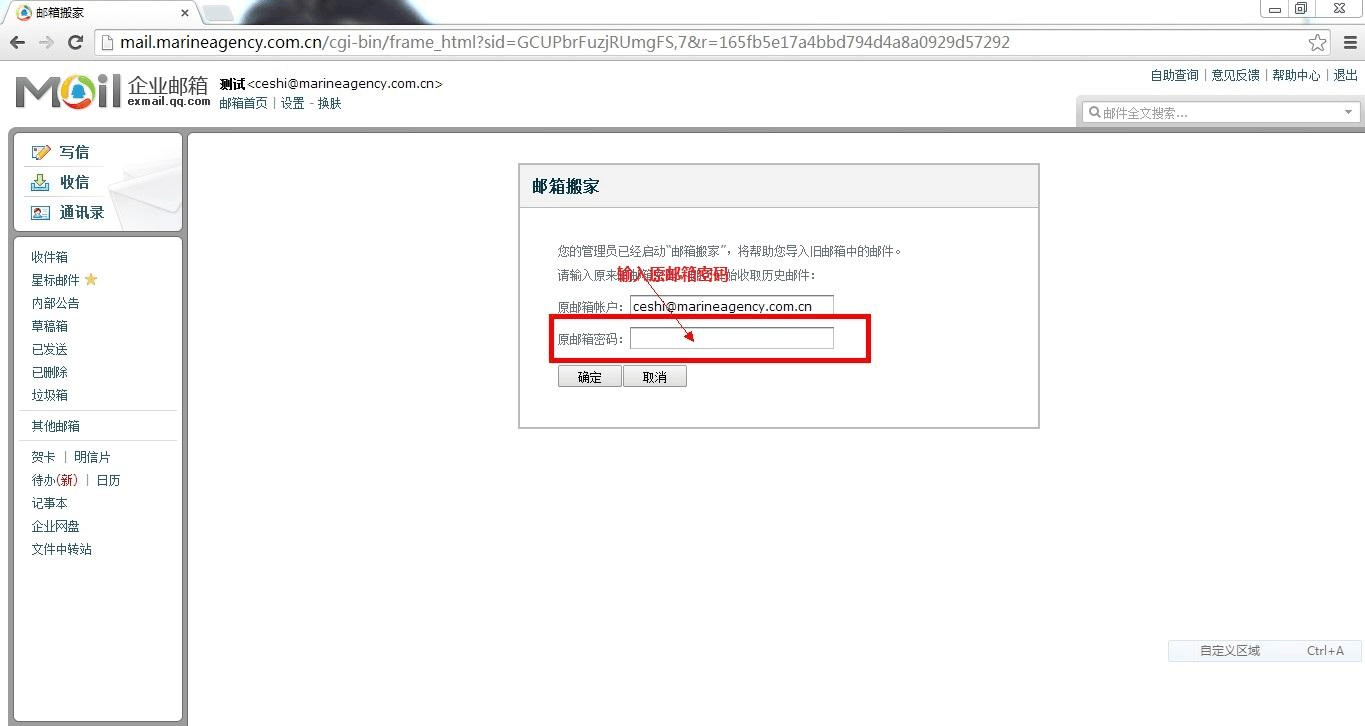Bookmark page with the star icon

[x=1318, y=42]
